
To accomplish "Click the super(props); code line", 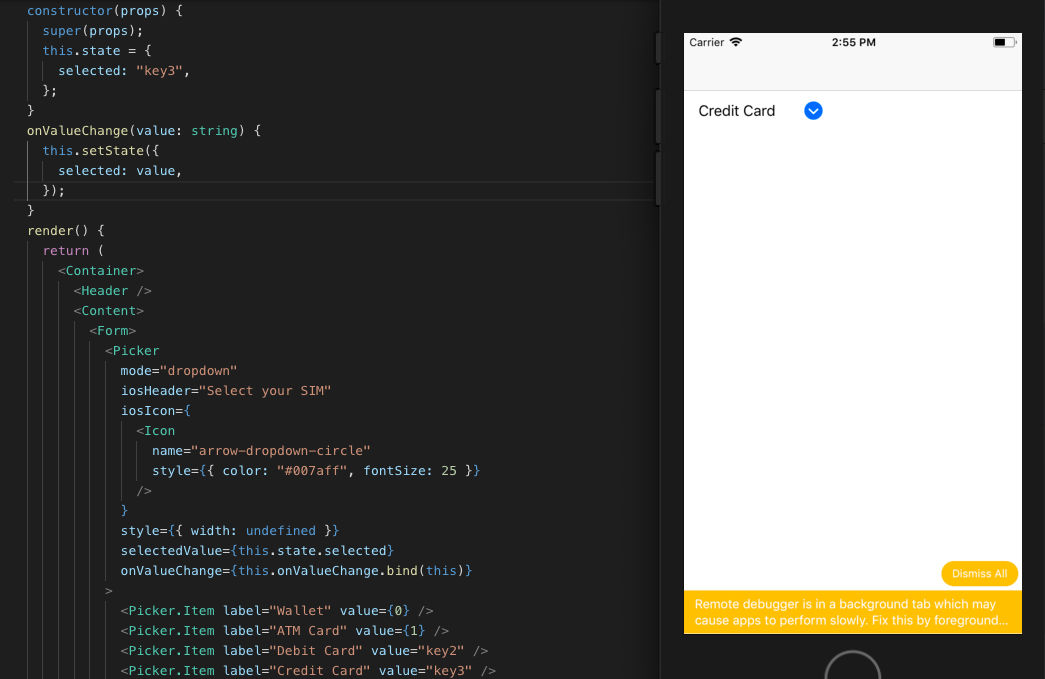I will click(x=93, y=31).
